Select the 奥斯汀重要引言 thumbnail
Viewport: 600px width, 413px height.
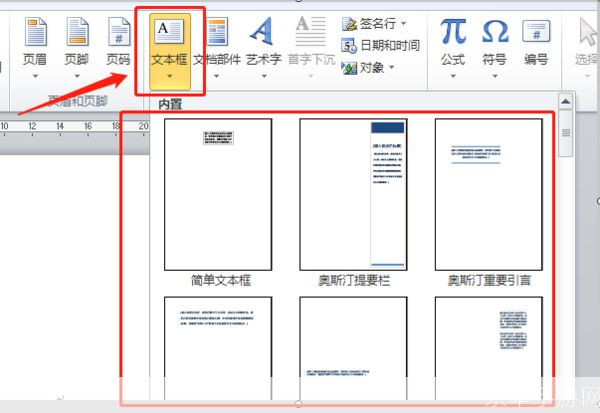click(489, 194)
